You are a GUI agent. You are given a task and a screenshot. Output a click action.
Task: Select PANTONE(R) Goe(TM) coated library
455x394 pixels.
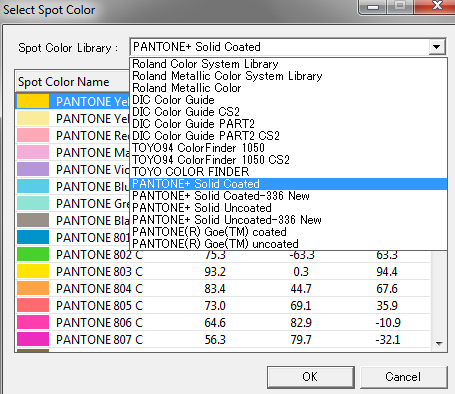point(288,232)
